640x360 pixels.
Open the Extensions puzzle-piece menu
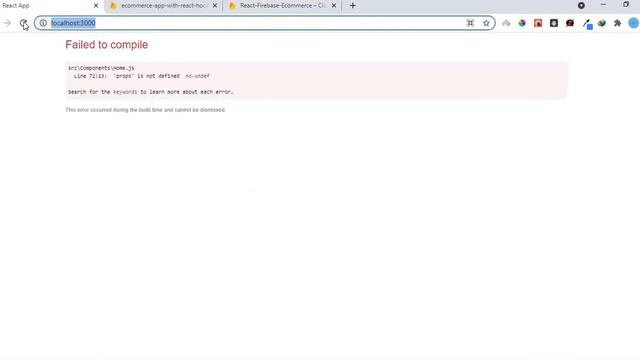coord(618,23)
